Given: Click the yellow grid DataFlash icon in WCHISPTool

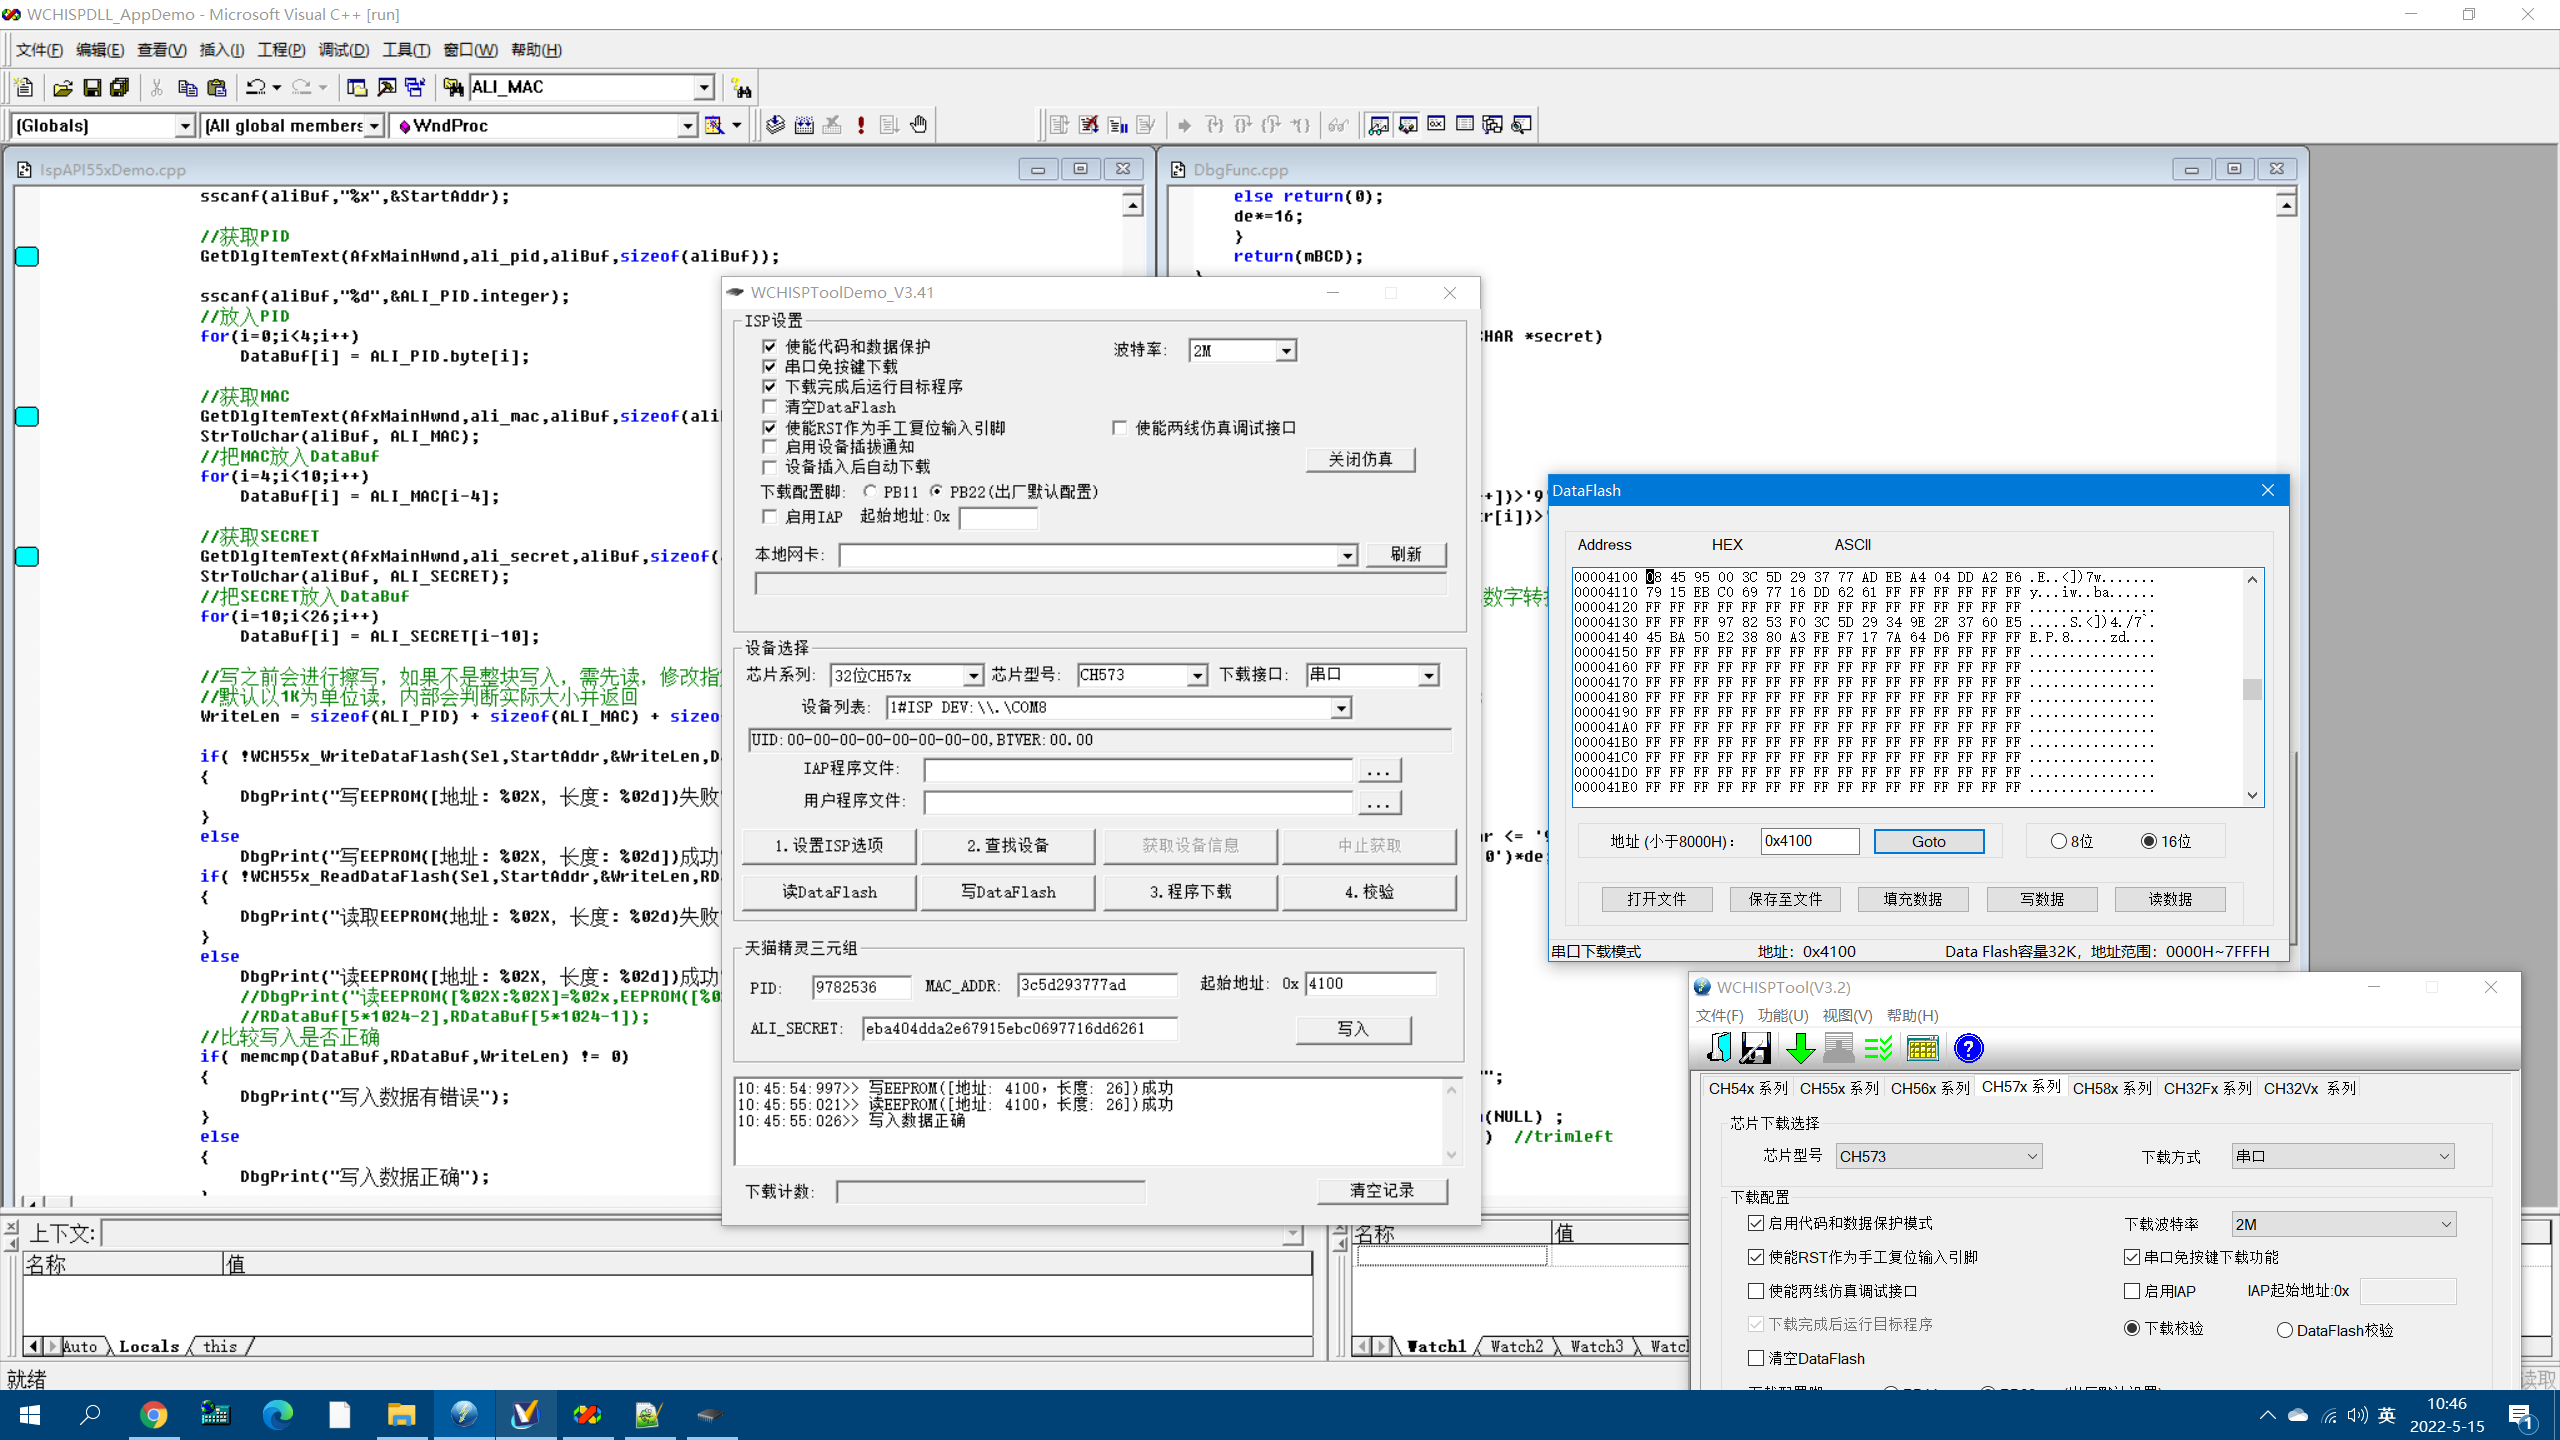Looking at the screenshot, I should (1923, 1048).
